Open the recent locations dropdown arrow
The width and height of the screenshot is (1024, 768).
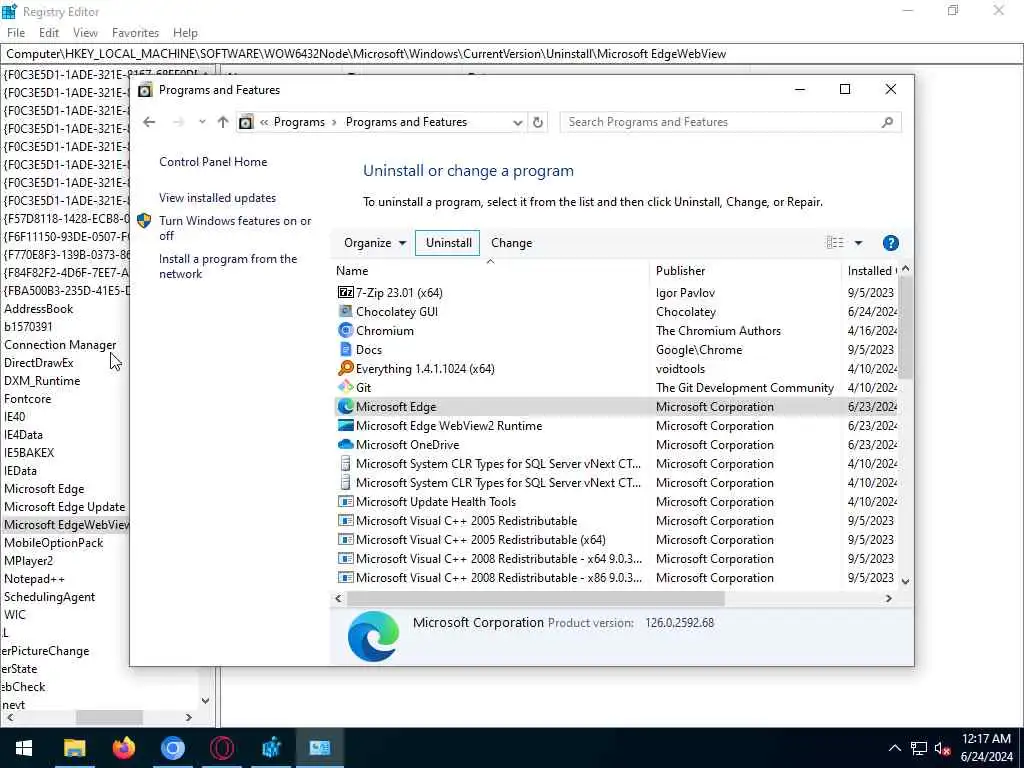[x=202, y=122]
